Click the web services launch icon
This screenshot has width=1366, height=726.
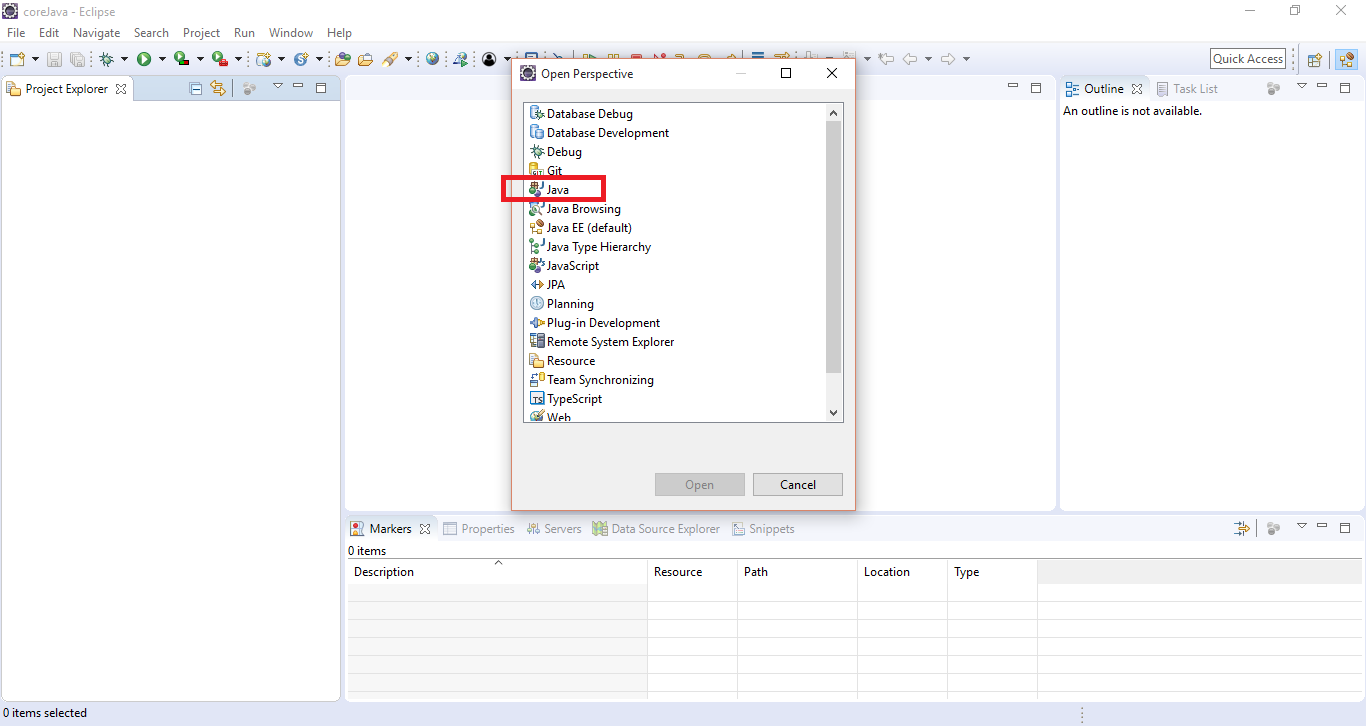pyautogui.click(x=460, y=59)
